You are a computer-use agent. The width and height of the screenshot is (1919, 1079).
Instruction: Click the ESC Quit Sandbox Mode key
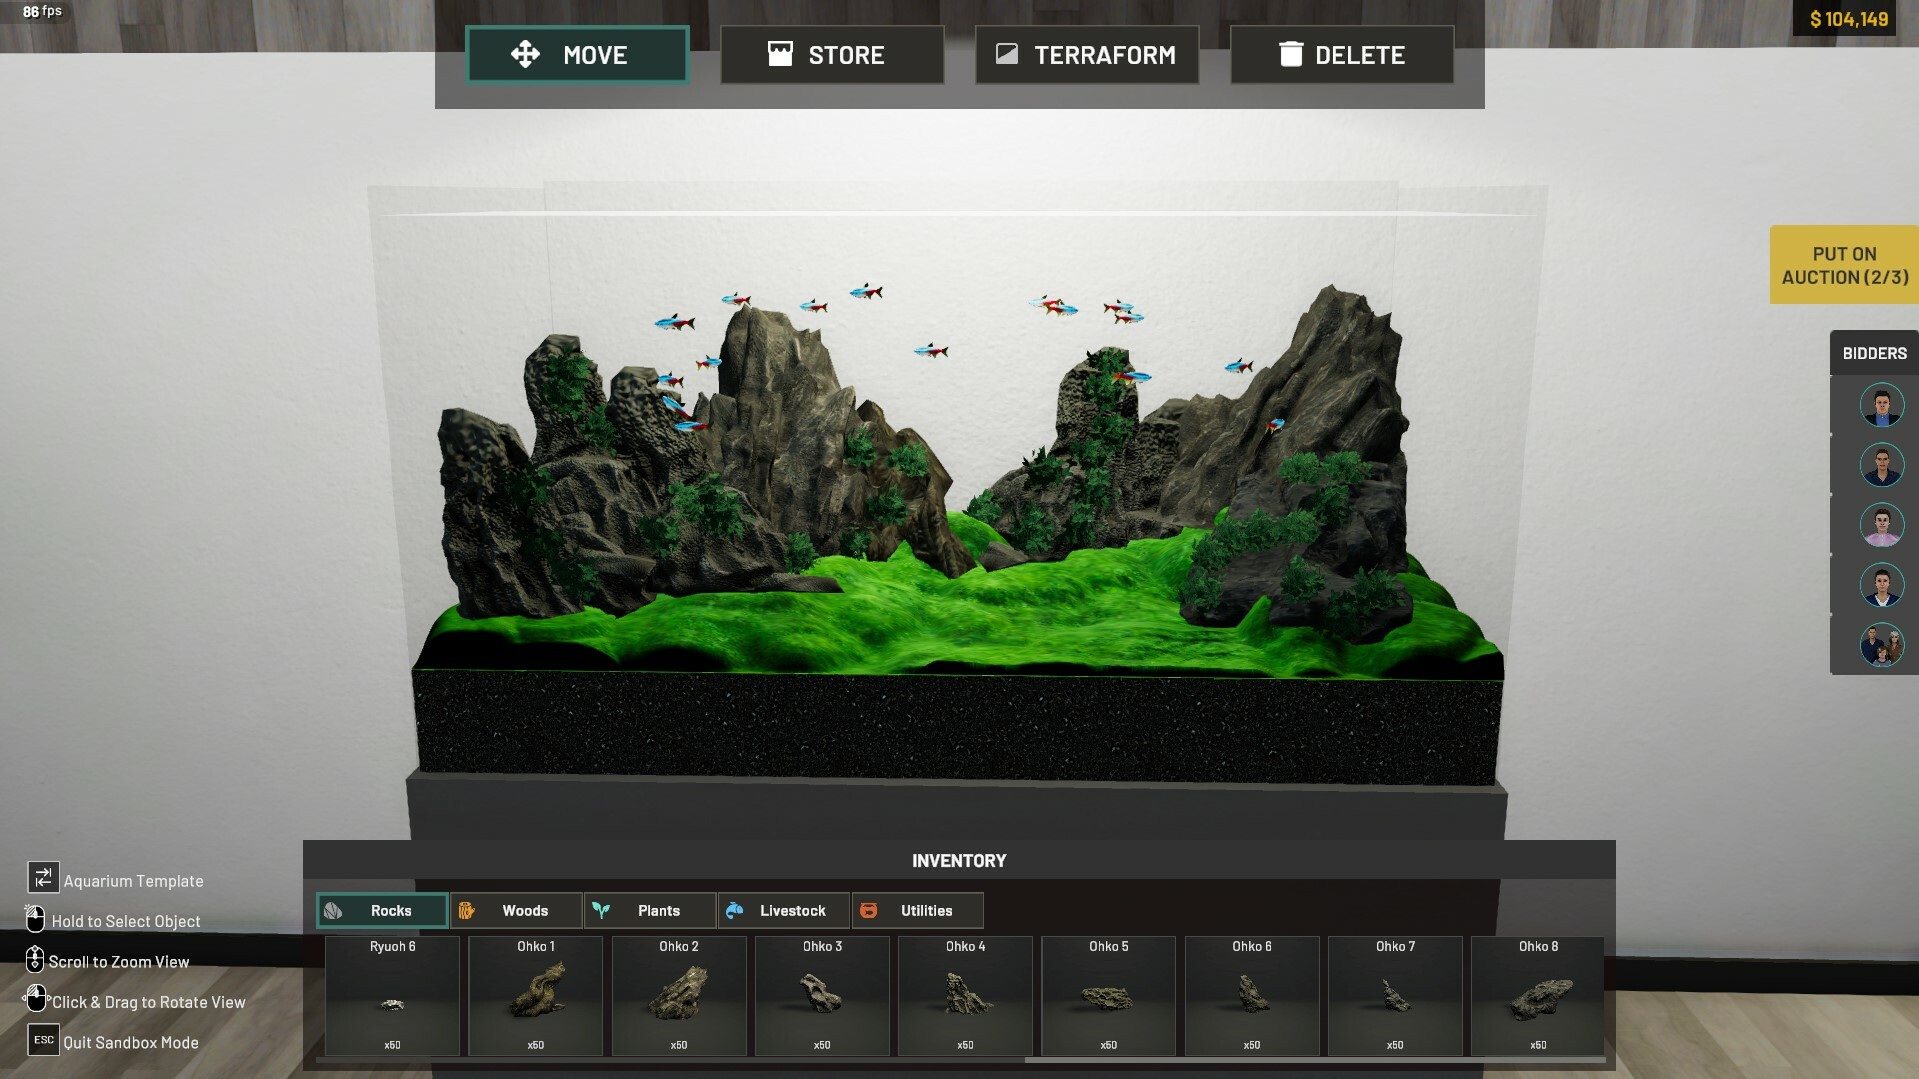(43, 1040)
